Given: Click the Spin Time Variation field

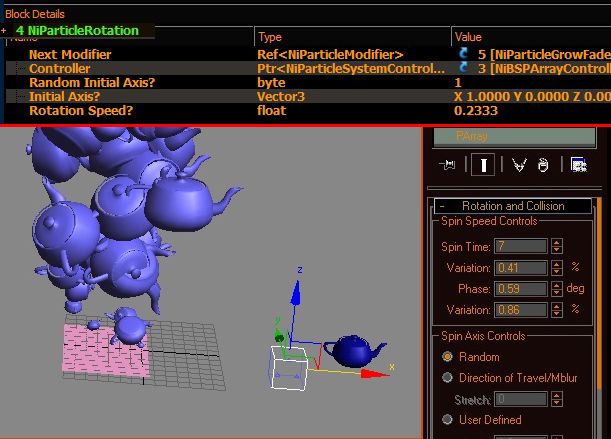Looking at the screenshot, I should pos(521,268).
